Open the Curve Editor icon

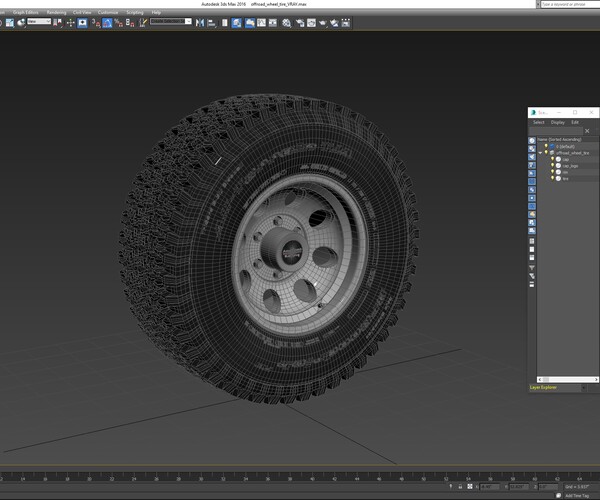[x=261, y=23]
